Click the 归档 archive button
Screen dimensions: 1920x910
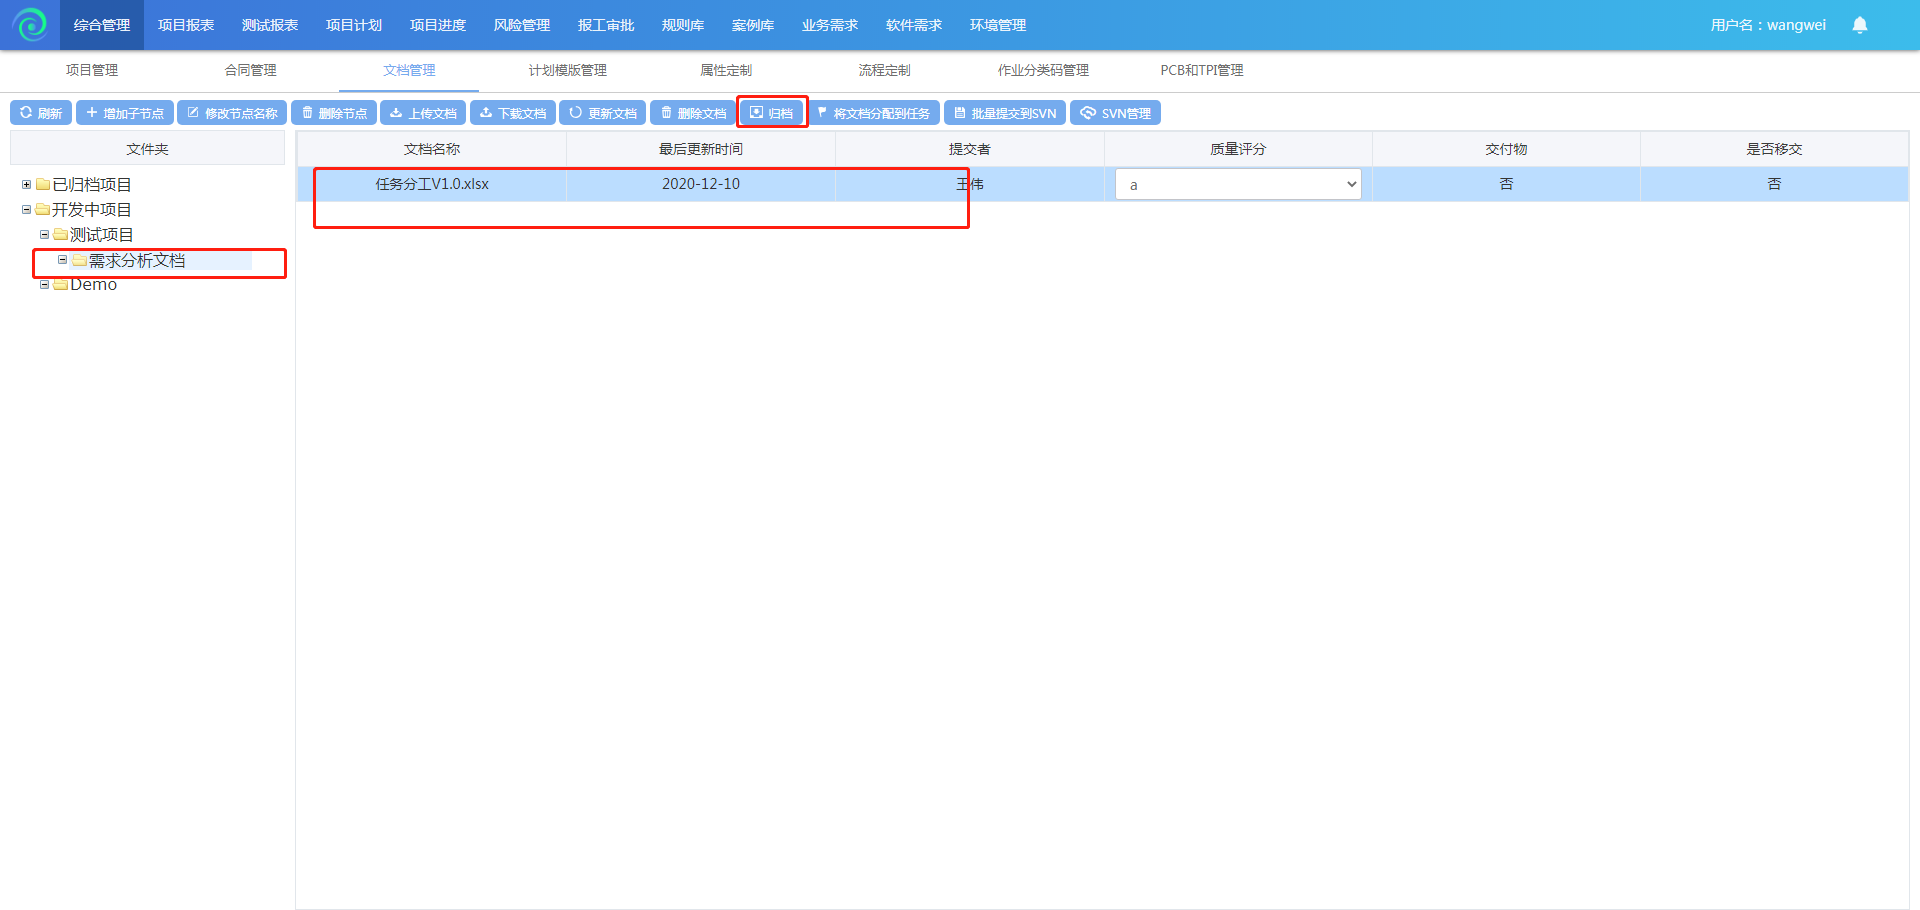point(772,113)
